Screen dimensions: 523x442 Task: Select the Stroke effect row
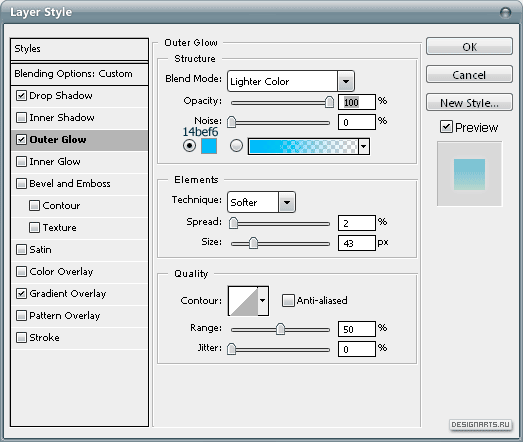(x=79, y=338)
